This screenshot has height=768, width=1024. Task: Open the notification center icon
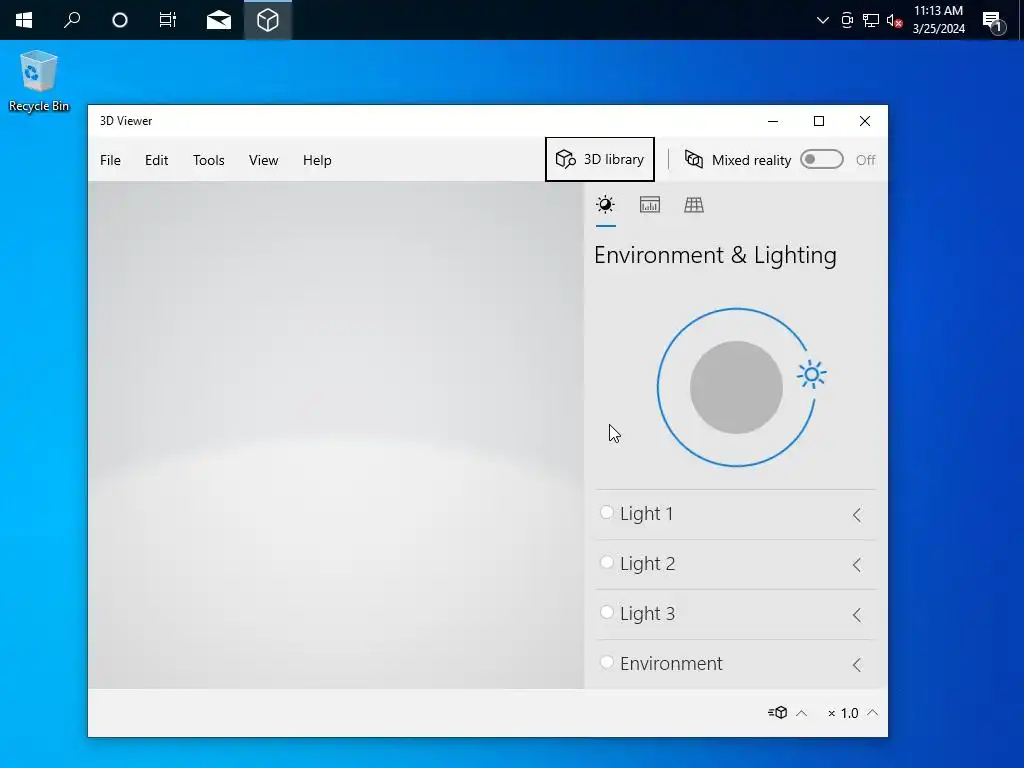(x=994, y=22)
